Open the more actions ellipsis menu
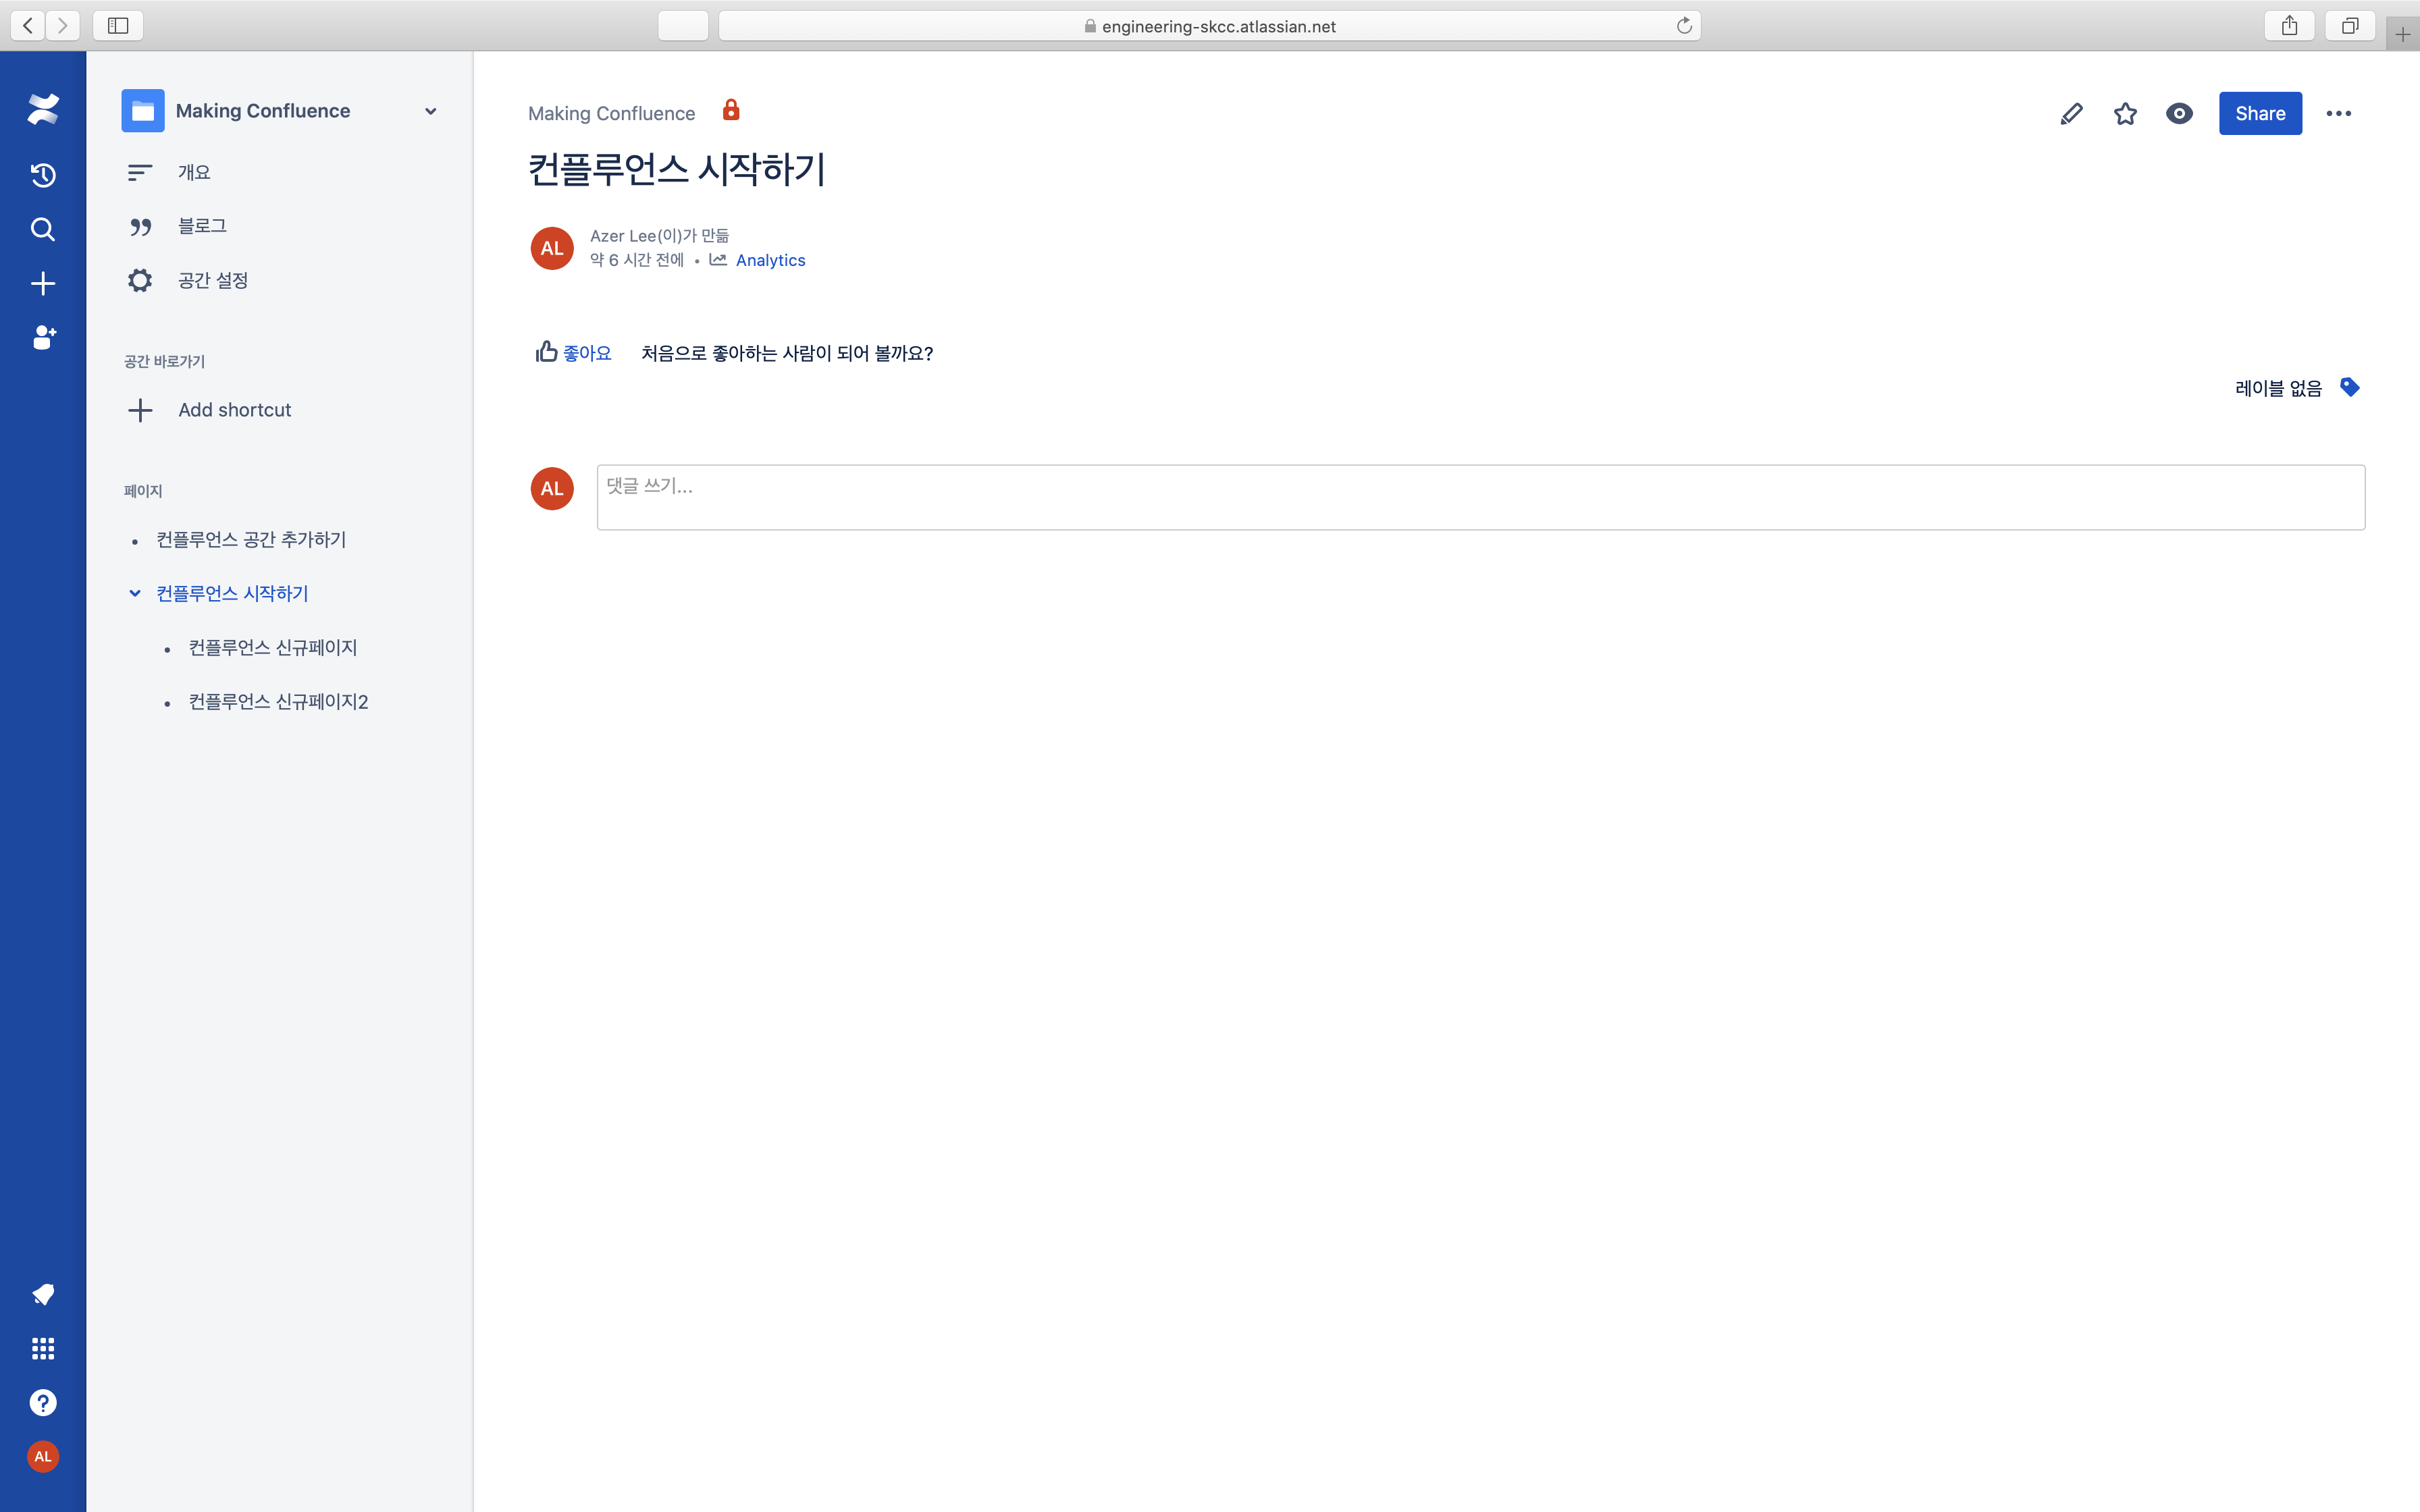Screen dimensions: 2420x1512 pos(2339,114)
